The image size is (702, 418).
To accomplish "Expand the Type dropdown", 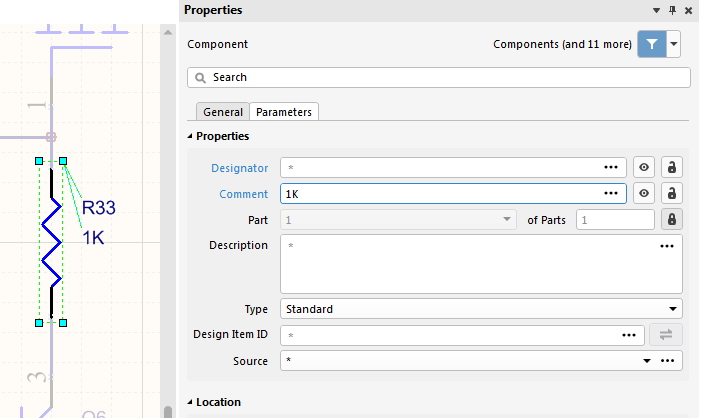I will coord(672,309).
